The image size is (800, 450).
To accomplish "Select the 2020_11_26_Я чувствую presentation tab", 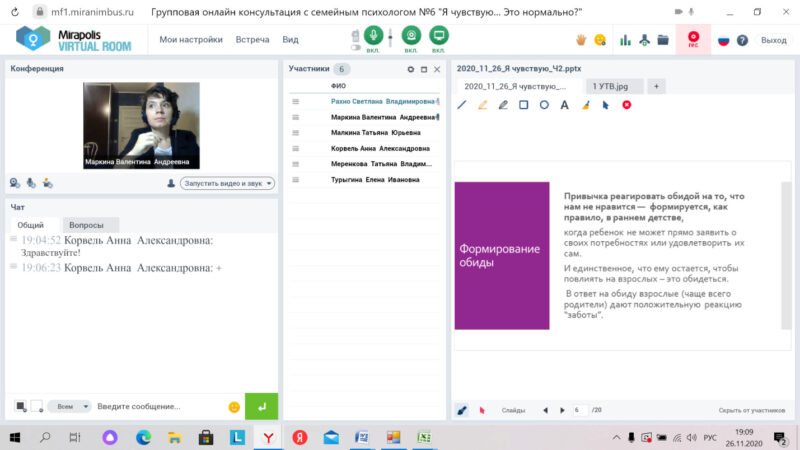I will point(515,86).
